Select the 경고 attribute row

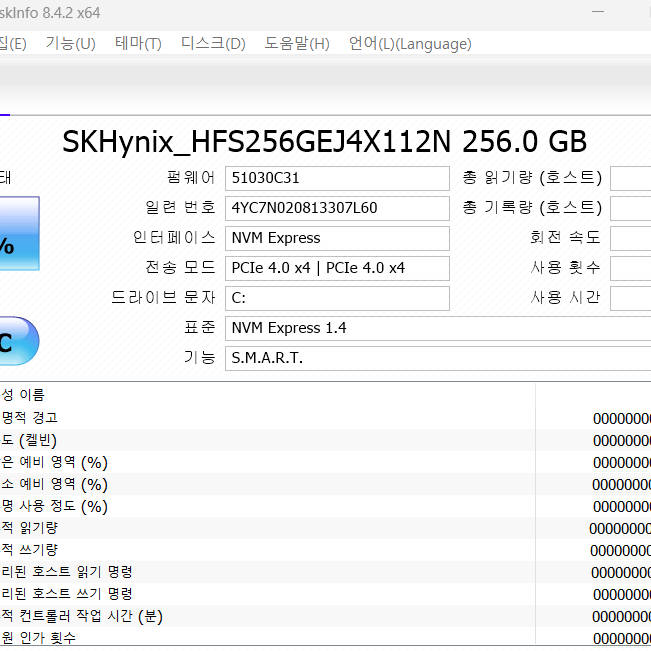(x=326, y=418)
